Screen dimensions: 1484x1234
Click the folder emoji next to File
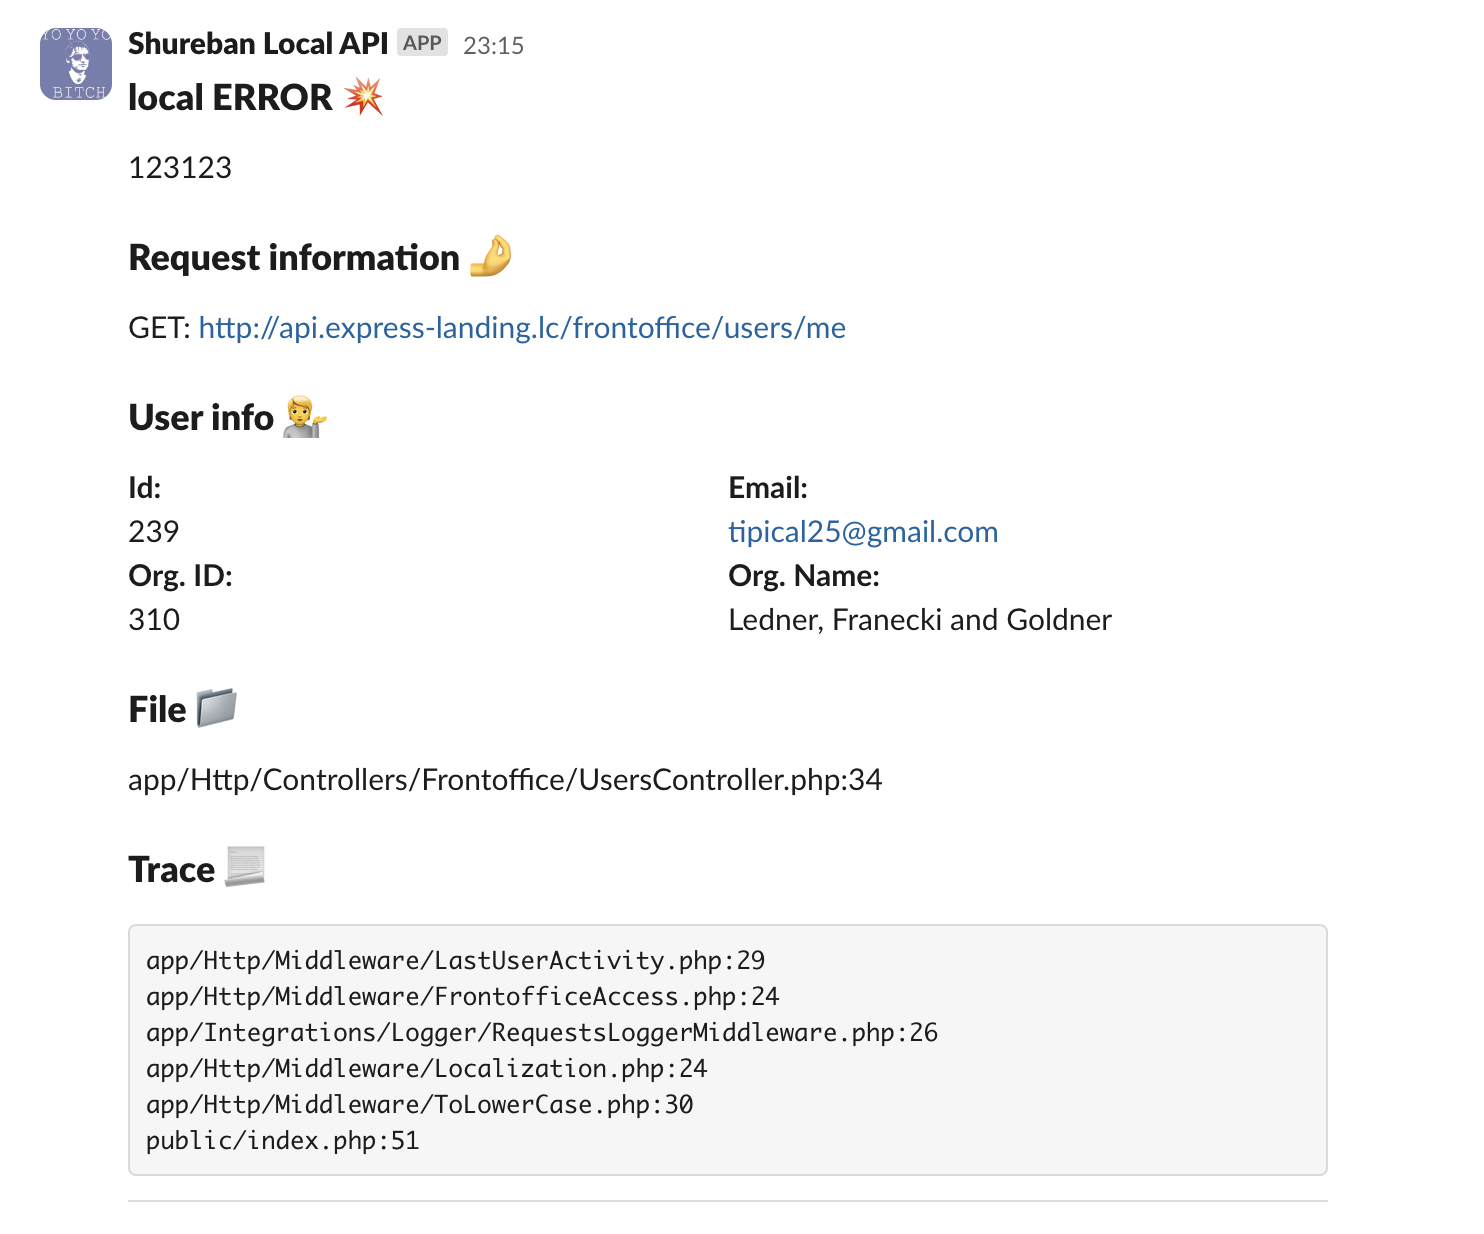point(216,708)
